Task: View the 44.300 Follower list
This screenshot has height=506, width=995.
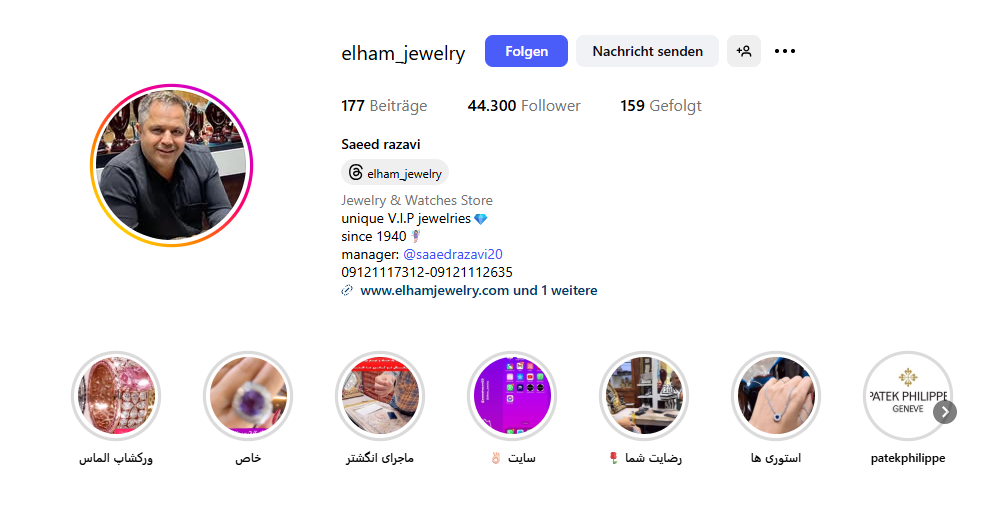Action: pos(524,106)
